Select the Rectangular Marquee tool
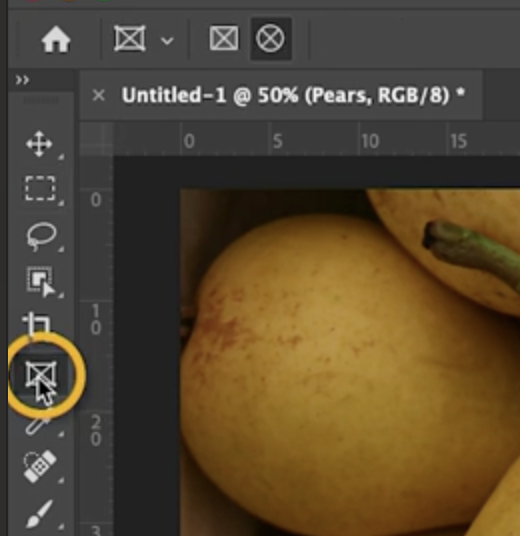Viewport: 520px width, 536px height. [40, 188]
